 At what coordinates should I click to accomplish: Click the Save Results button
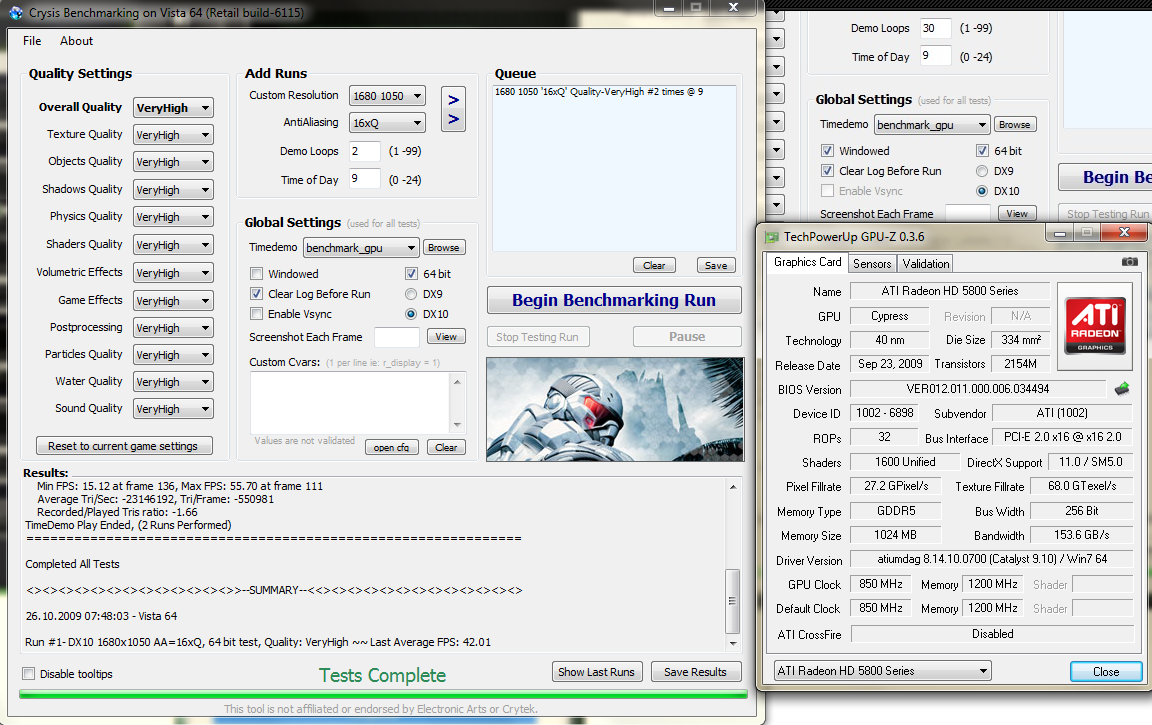pos(695,672)
